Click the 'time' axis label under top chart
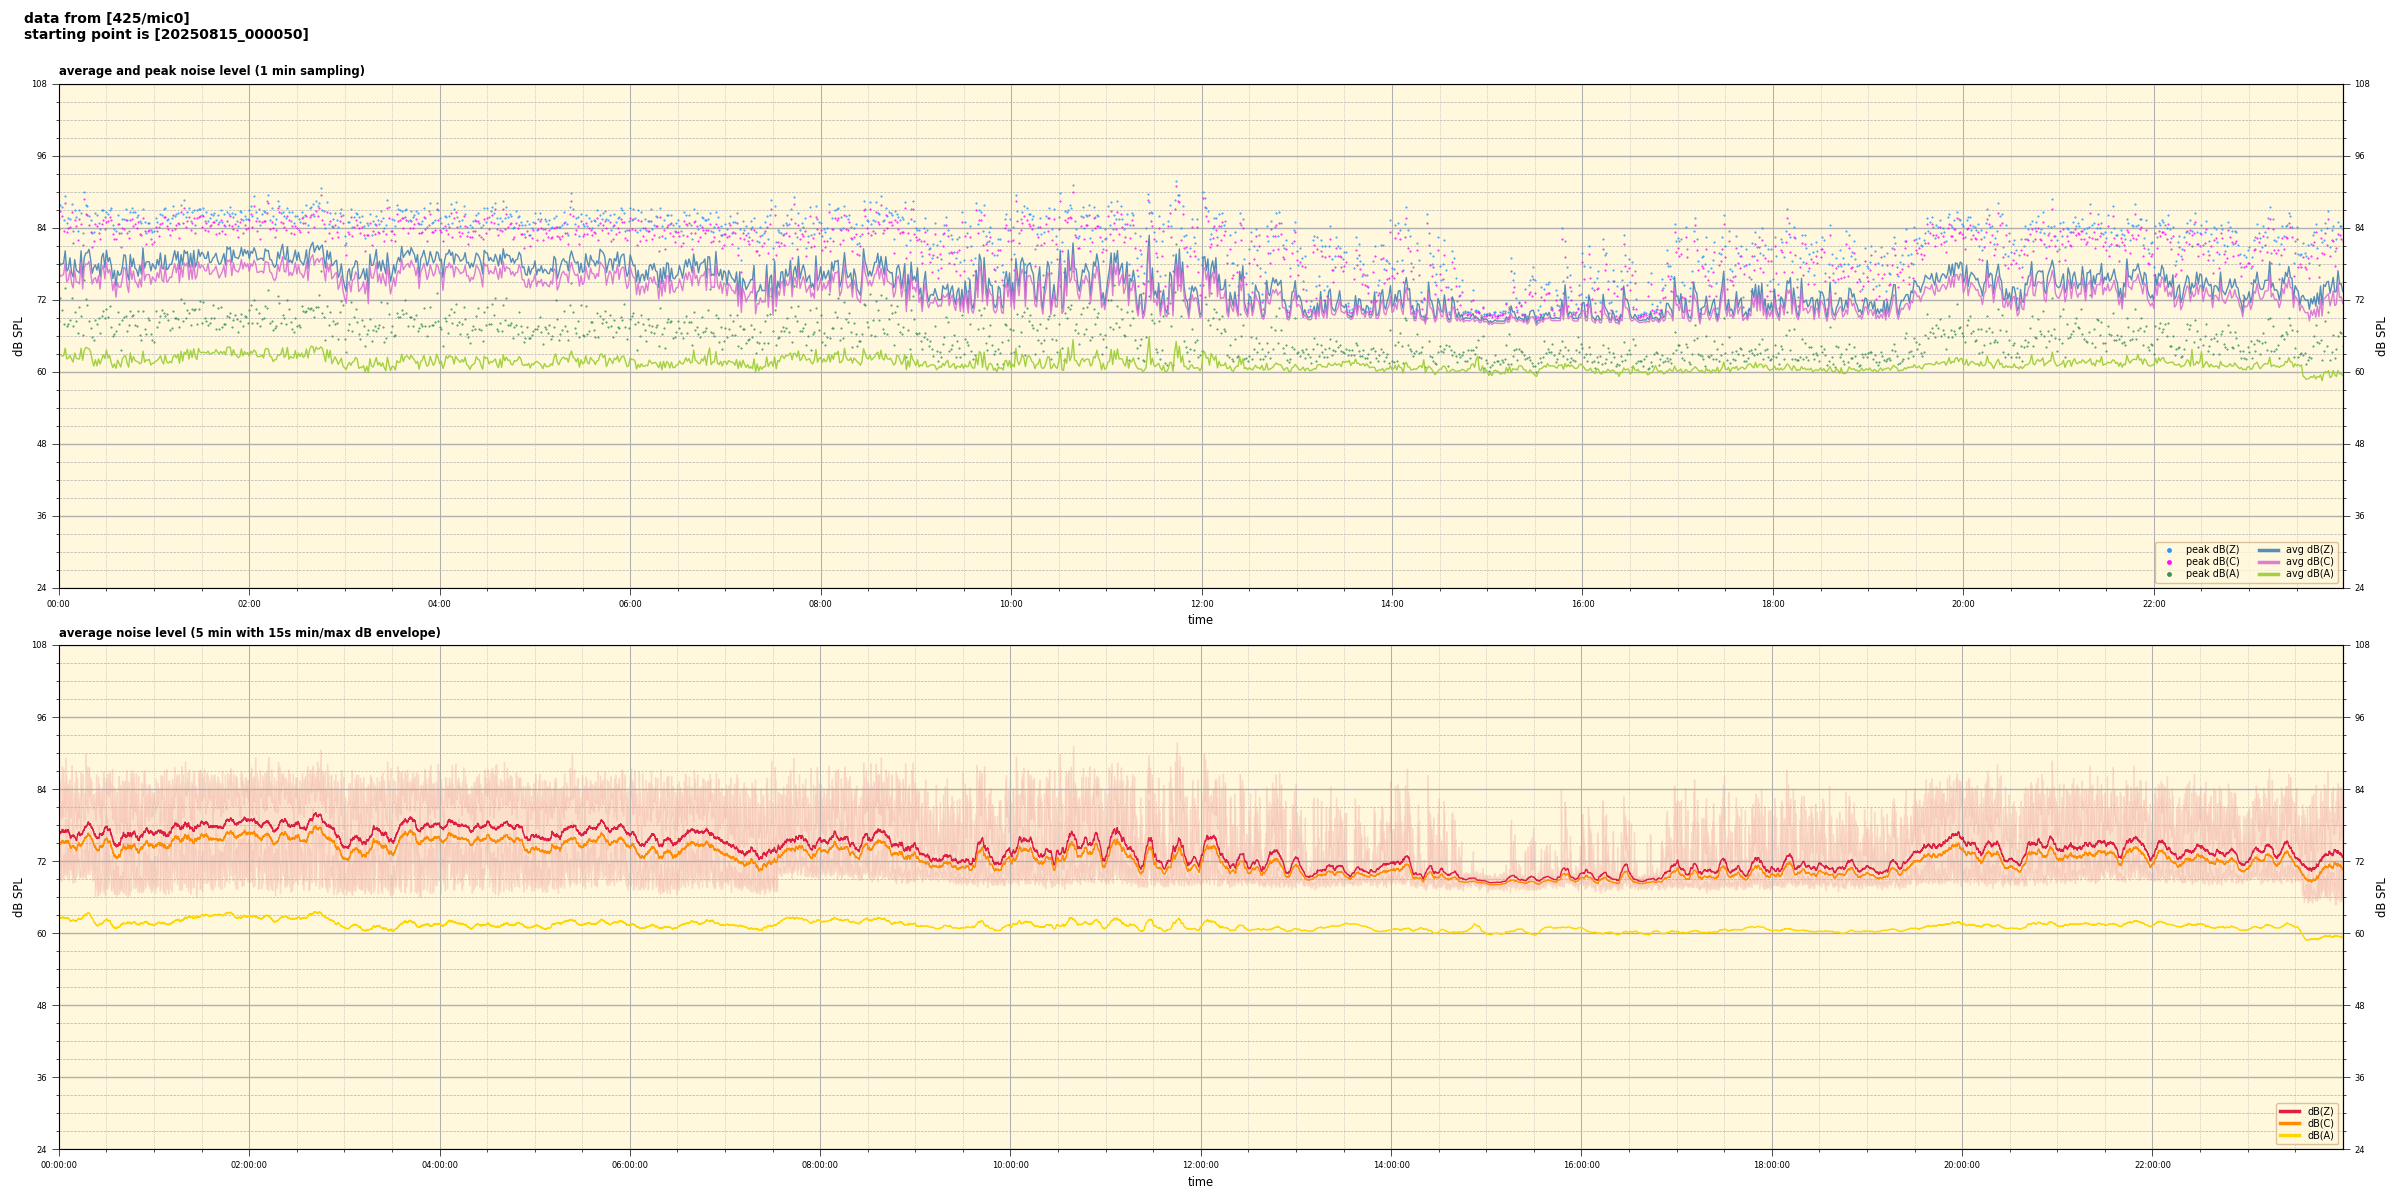Viewport: 2400px width, 1200px height. (x=1200, y=620)
